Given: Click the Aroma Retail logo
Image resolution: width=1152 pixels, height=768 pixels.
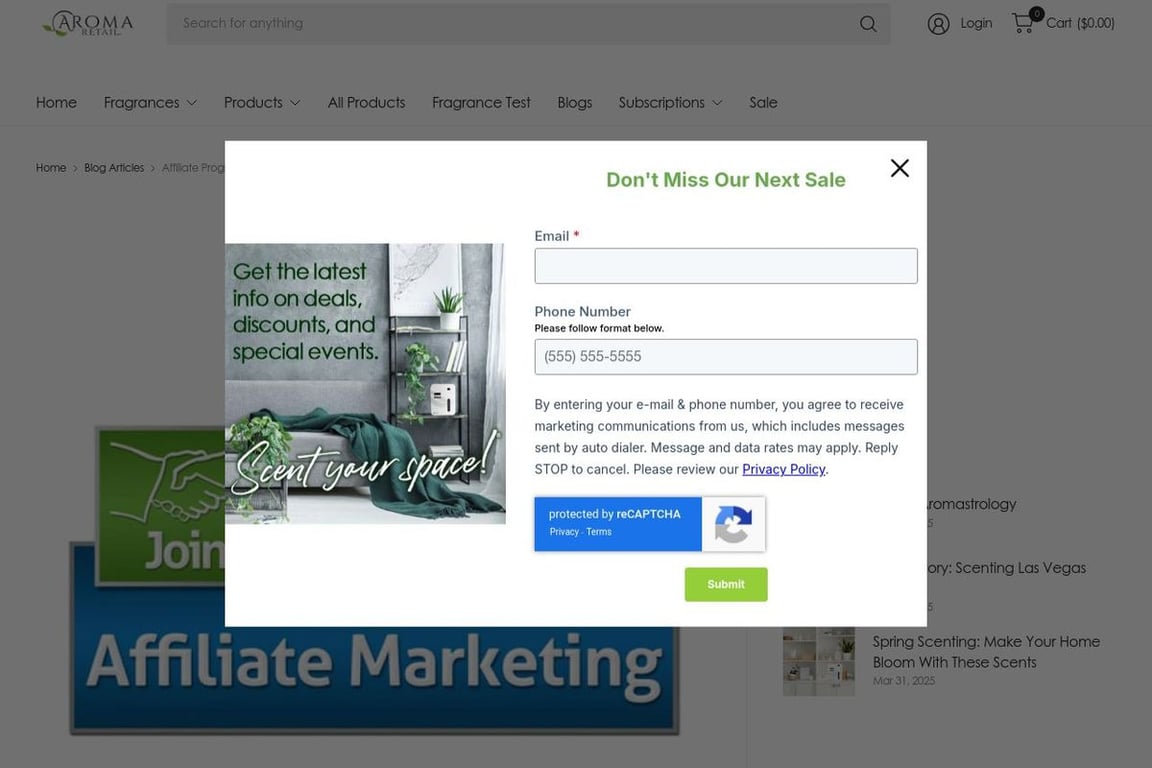Looking at the screenshot, I should (88, 23).
